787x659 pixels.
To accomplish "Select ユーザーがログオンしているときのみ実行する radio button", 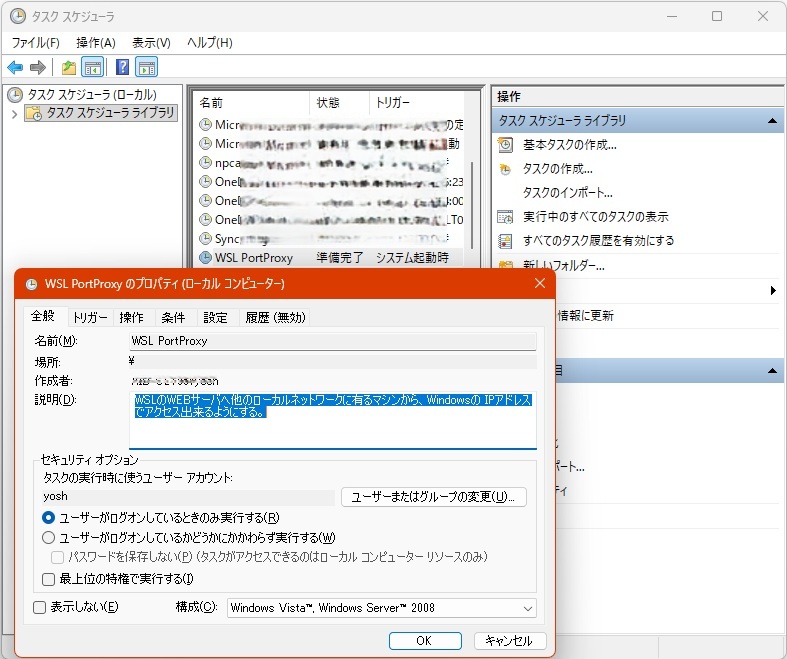I will (49, 518).
